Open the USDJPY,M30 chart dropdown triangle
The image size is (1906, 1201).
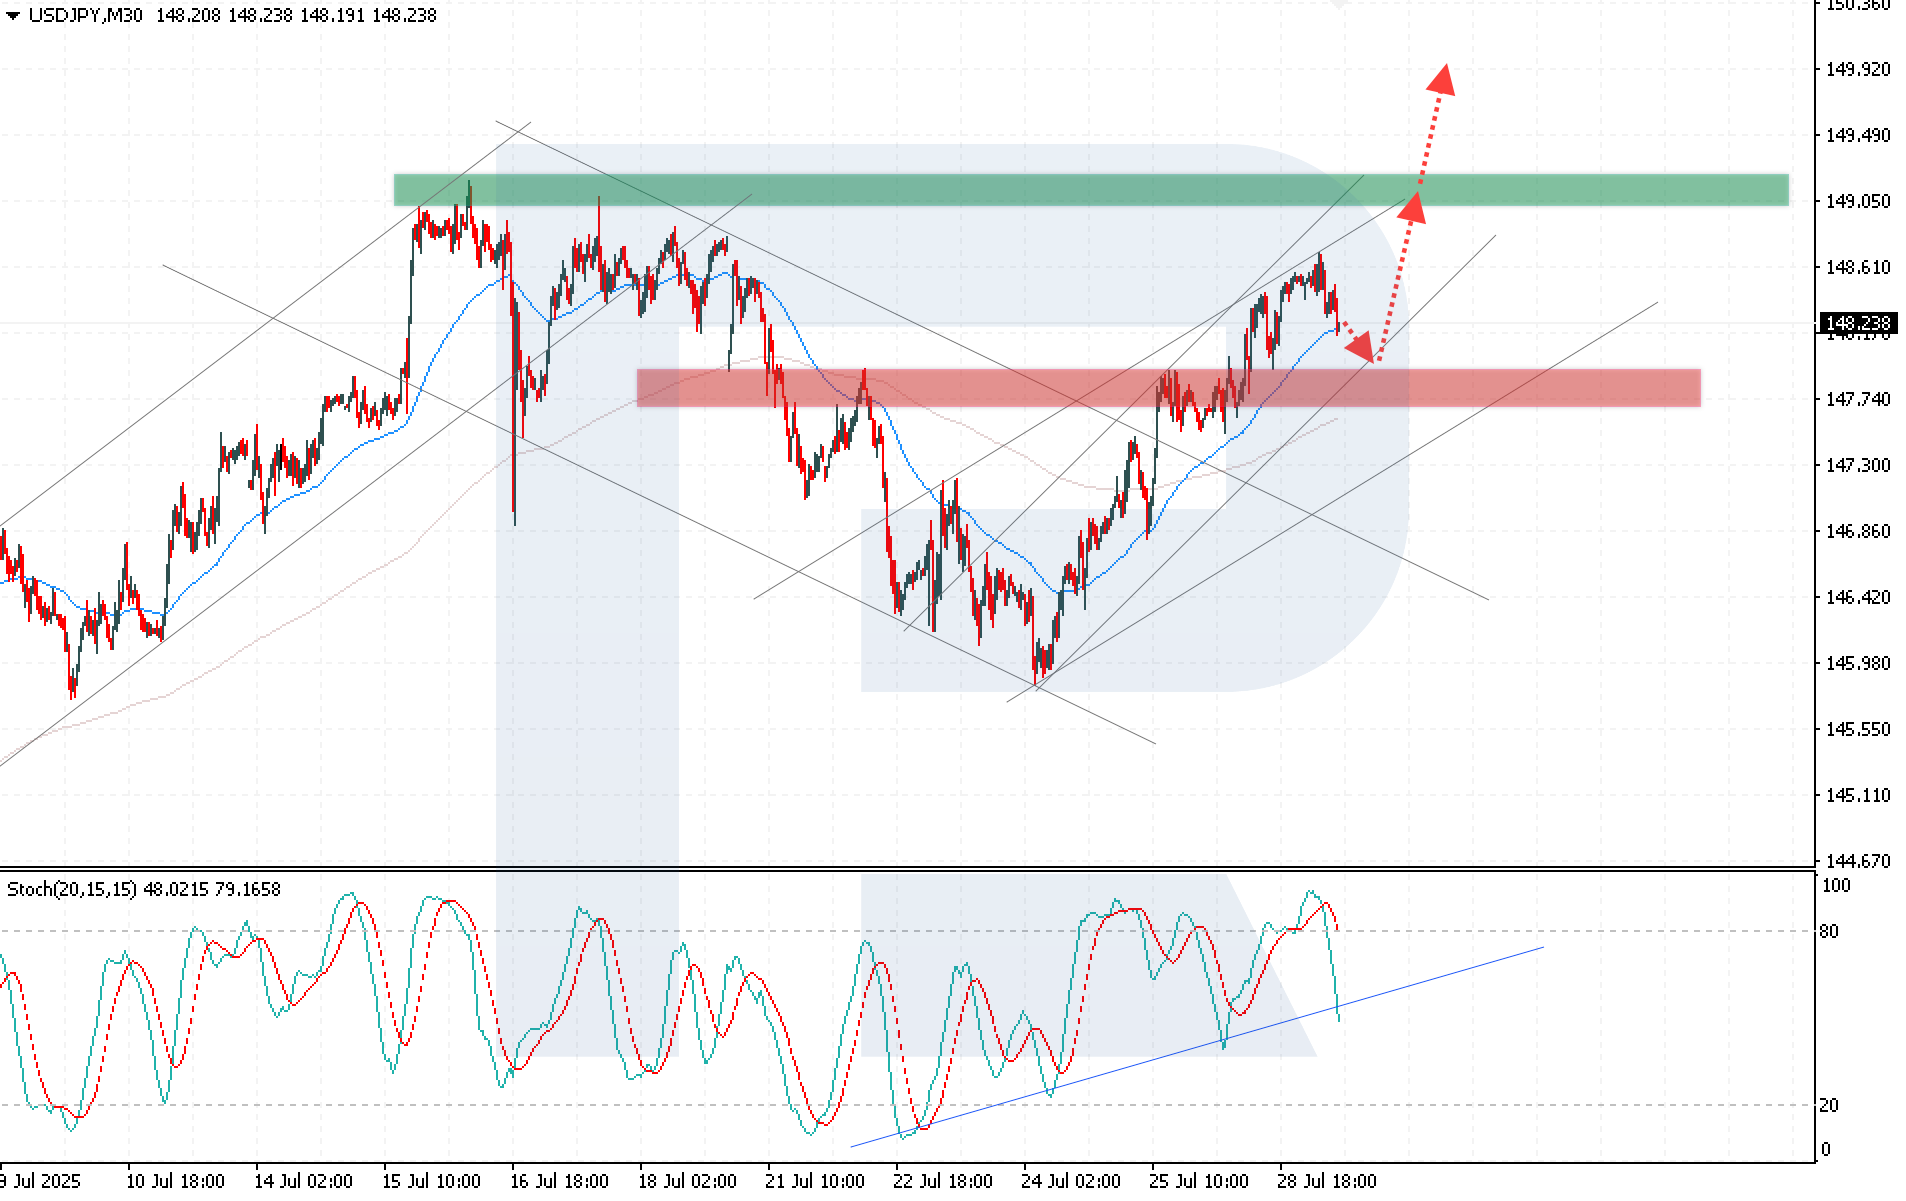pyautogui.click(x=13, y=16)
